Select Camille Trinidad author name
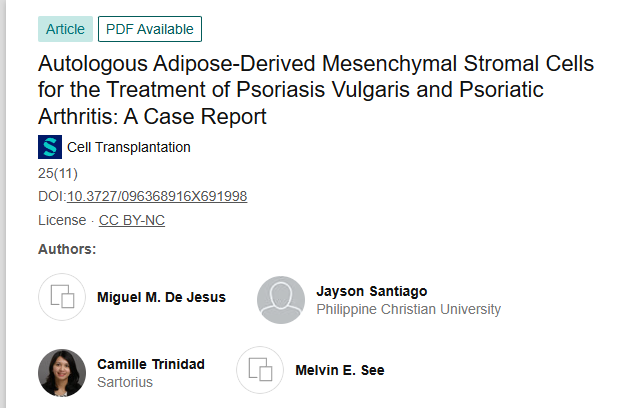 point(151,364)
